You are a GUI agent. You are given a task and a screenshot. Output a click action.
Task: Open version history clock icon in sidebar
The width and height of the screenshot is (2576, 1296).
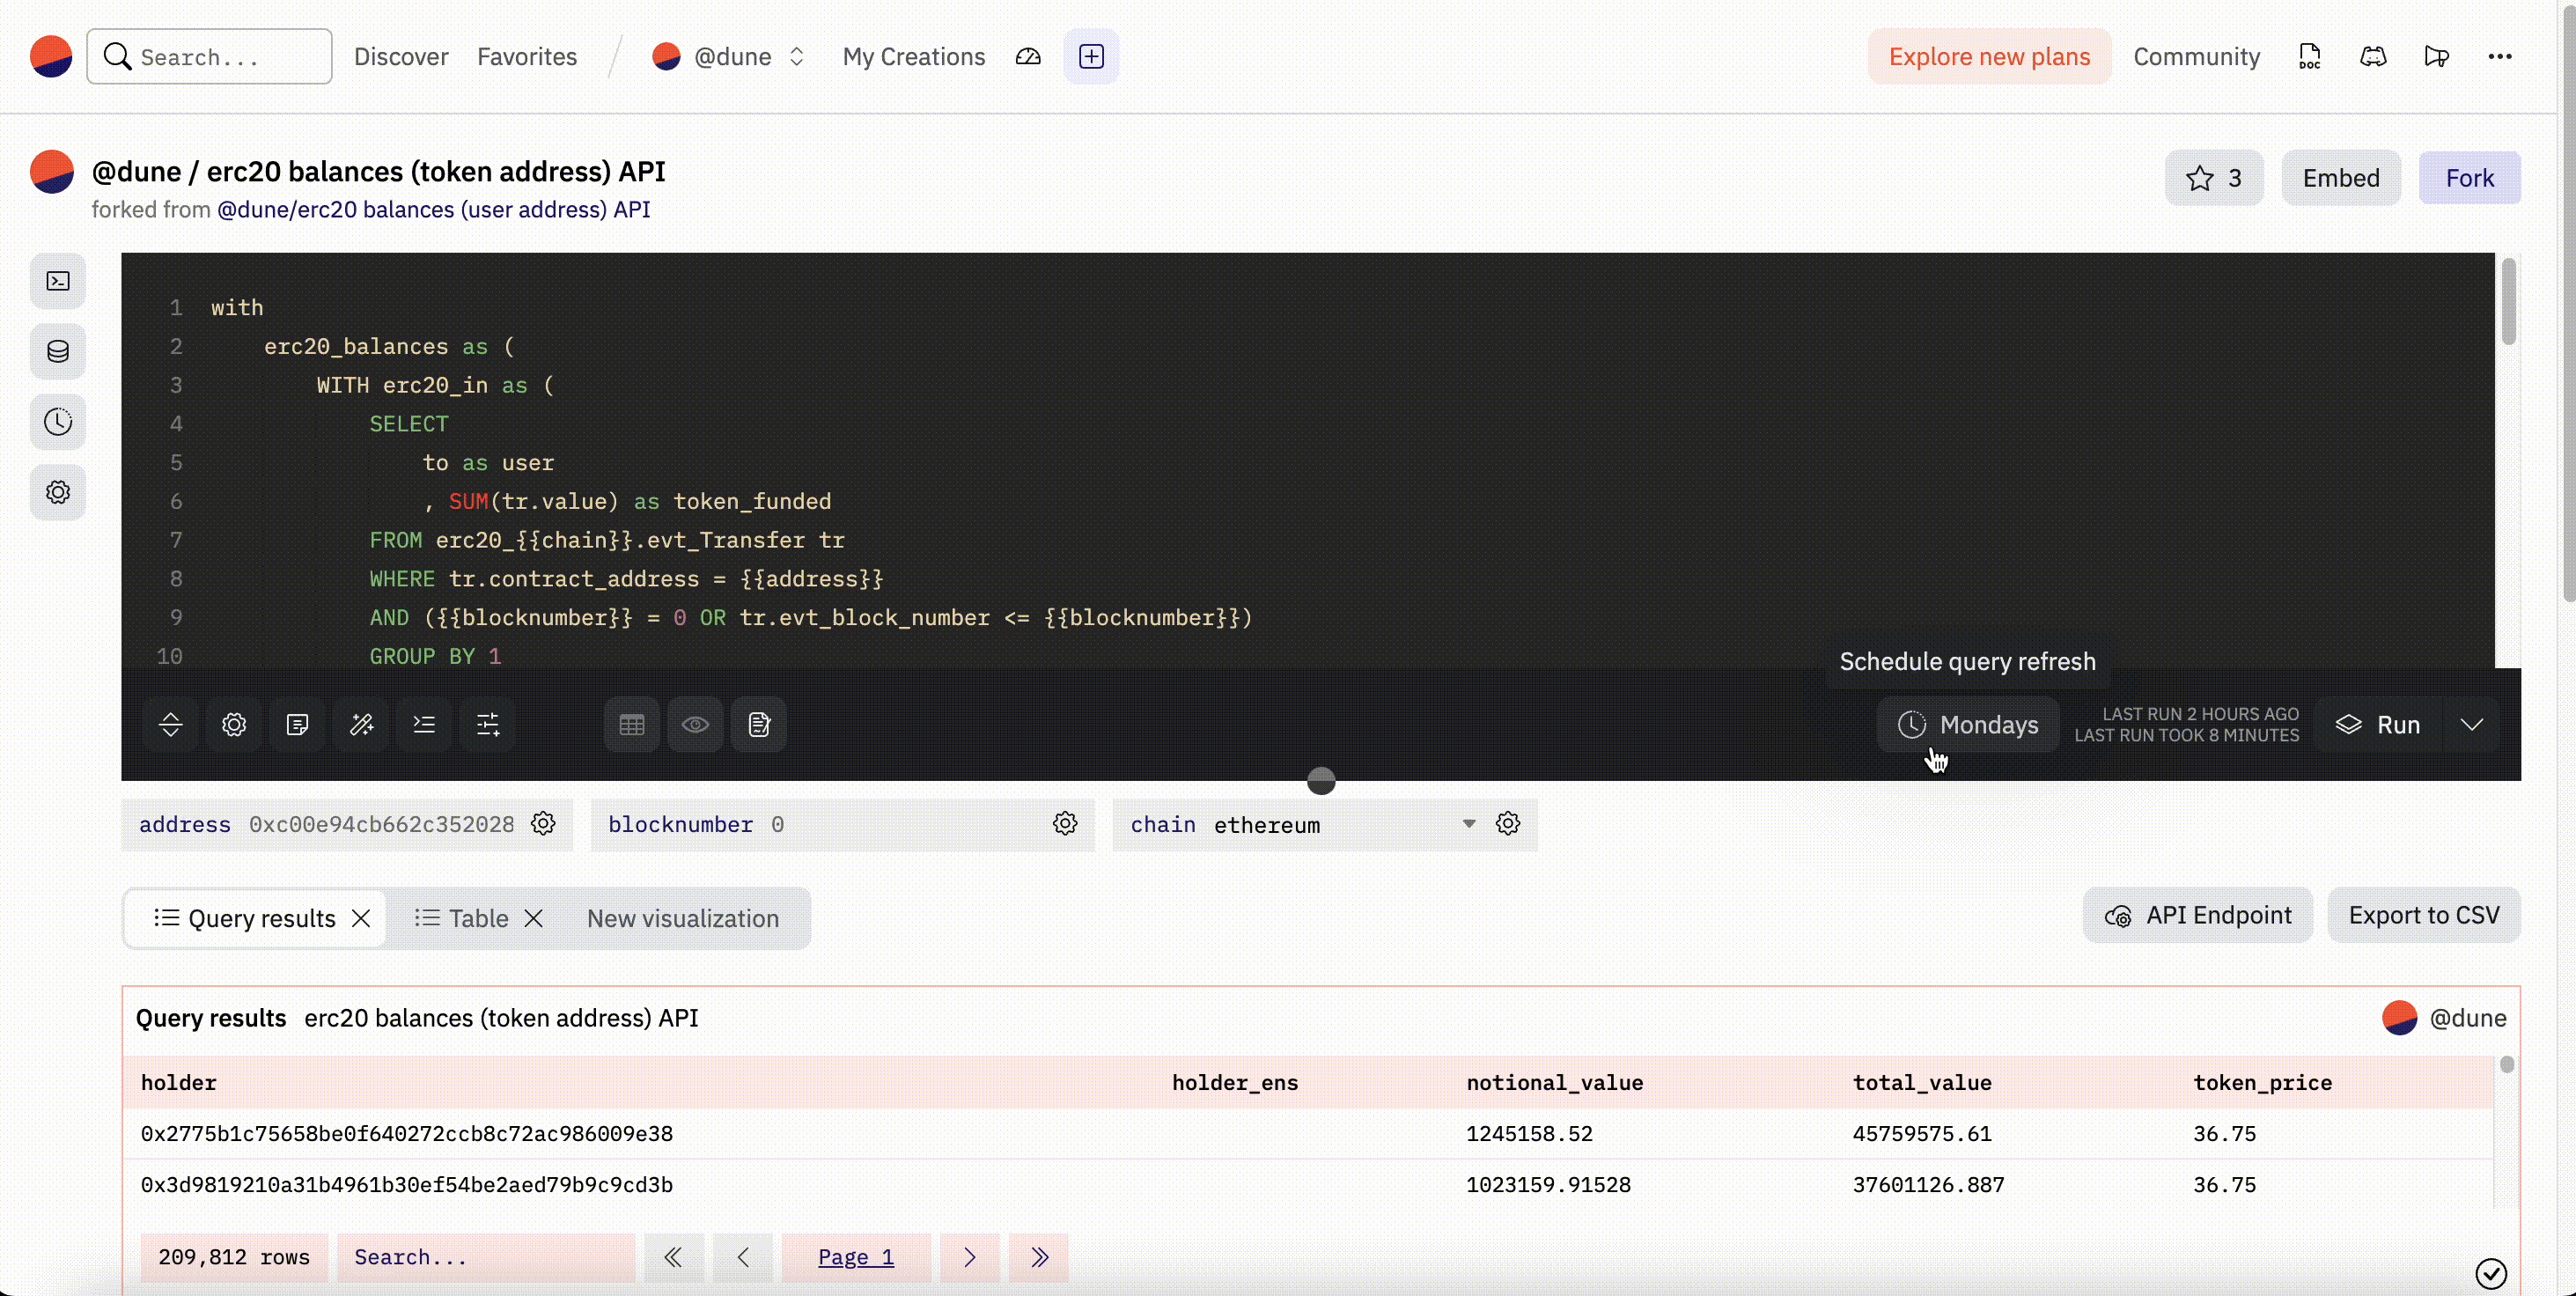pos(58,422)
